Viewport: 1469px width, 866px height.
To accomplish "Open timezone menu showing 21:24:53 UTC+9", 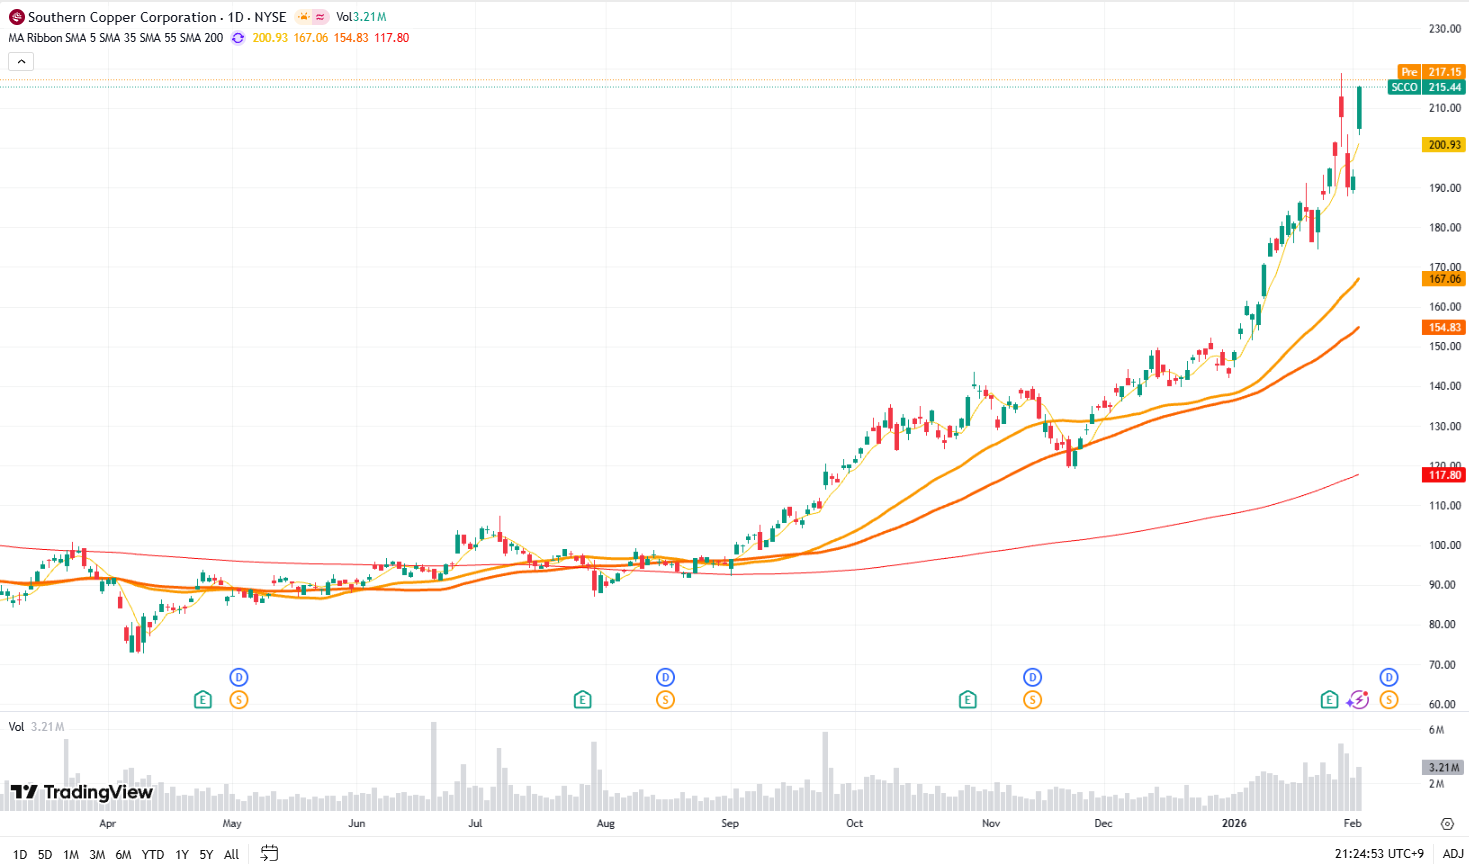I will [1379, 854].
